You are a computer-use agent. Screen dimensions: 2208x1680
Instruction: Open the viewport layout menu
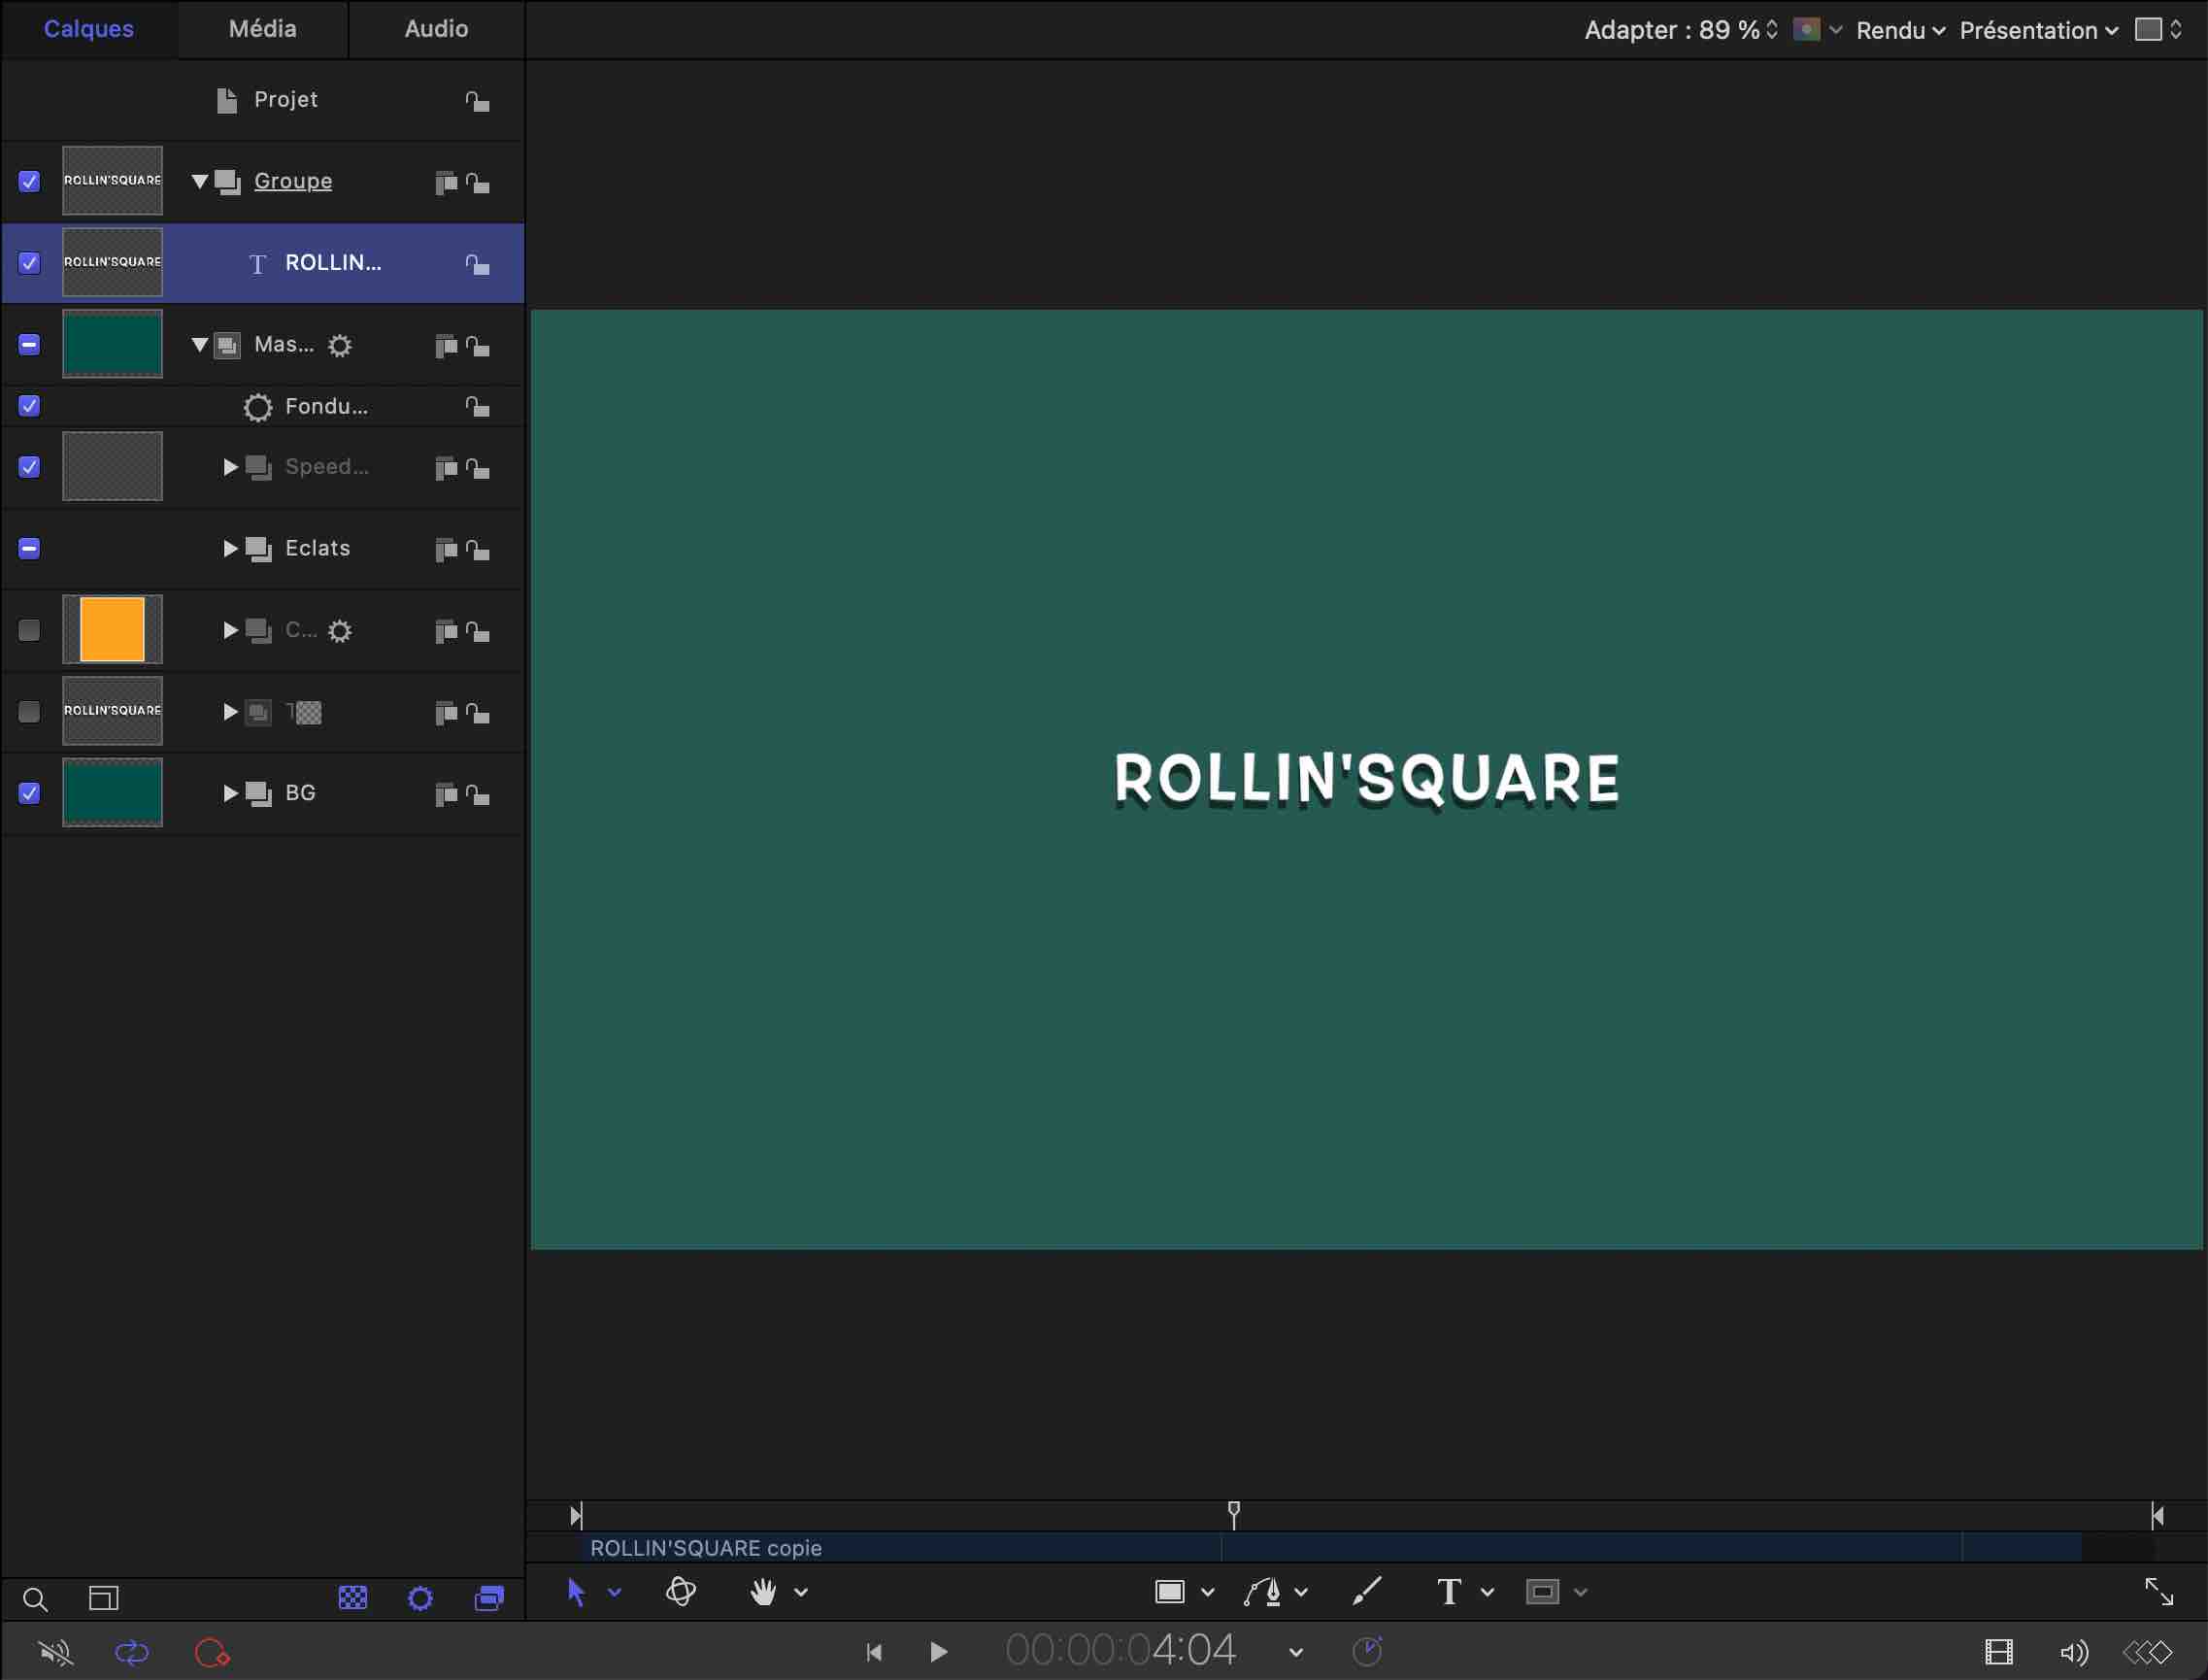(2158, 30)
